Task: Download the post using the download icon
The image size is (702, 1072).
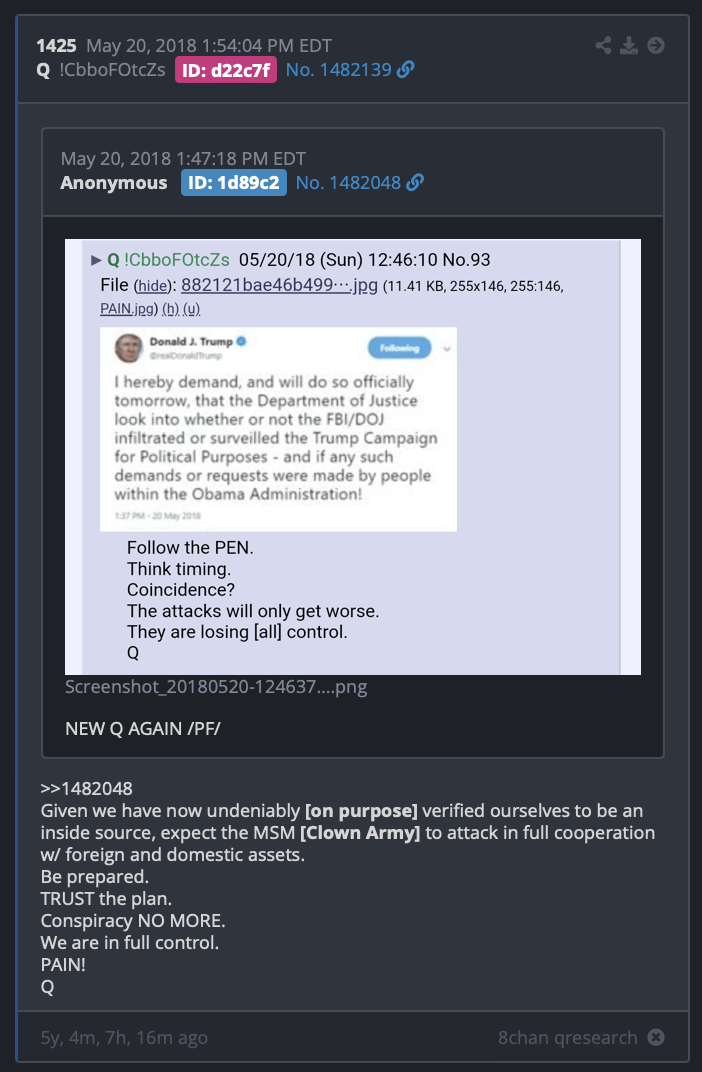Action: coord(629,45)
